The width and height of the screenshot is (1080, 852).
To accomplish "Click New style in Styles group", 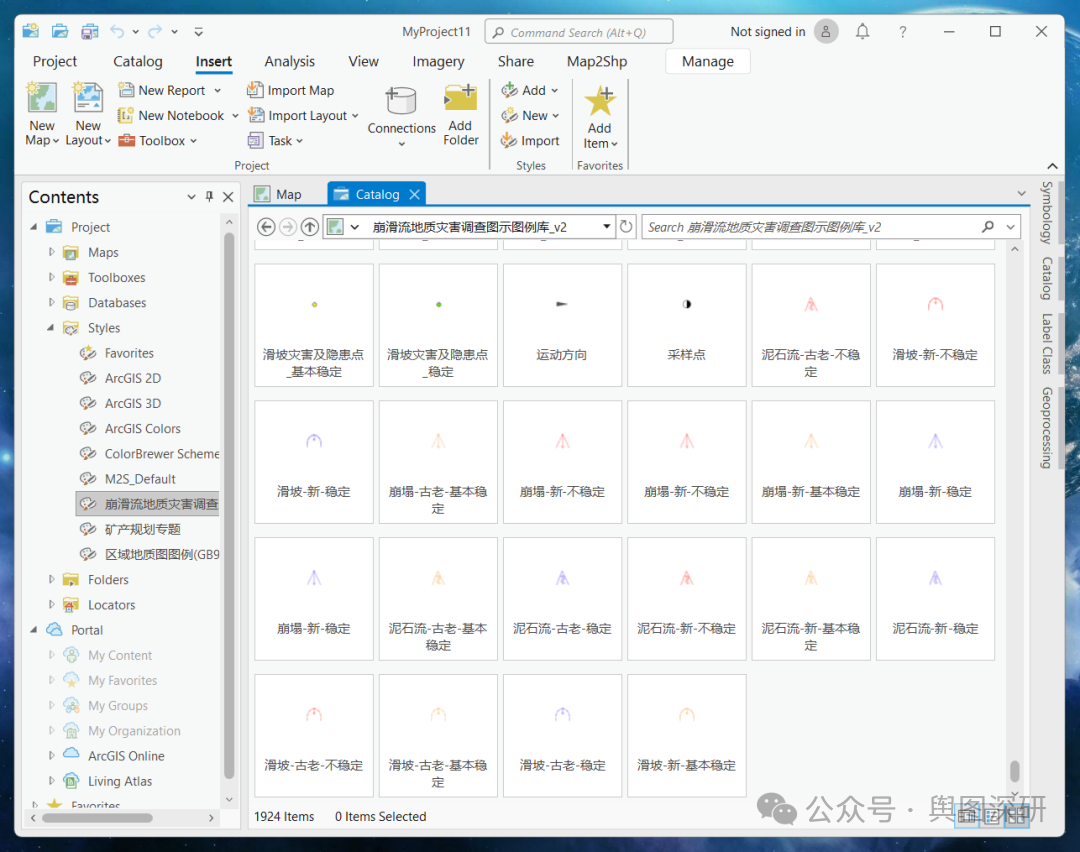I will click(530, 116).
